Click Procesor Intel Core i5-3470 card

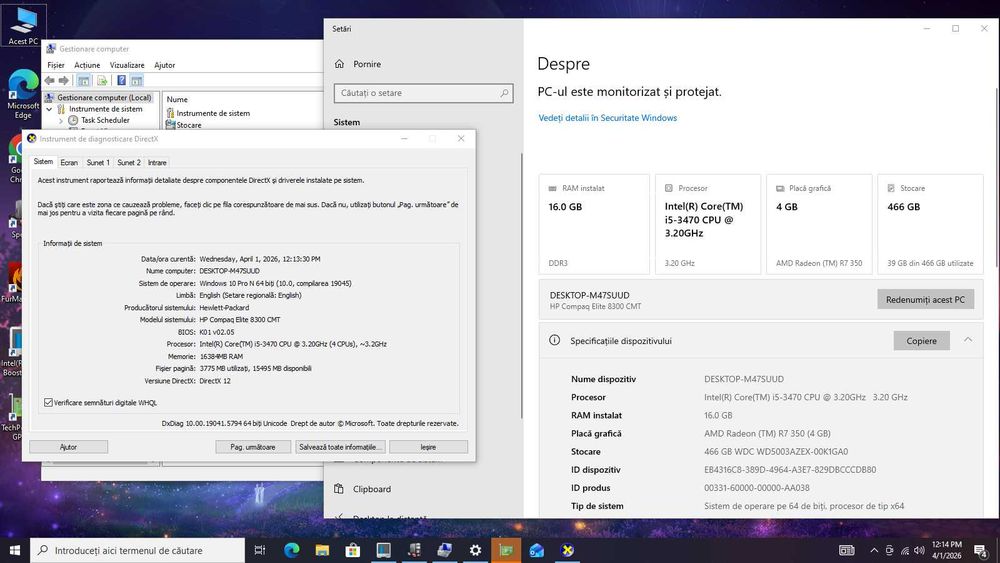point(708,224)
